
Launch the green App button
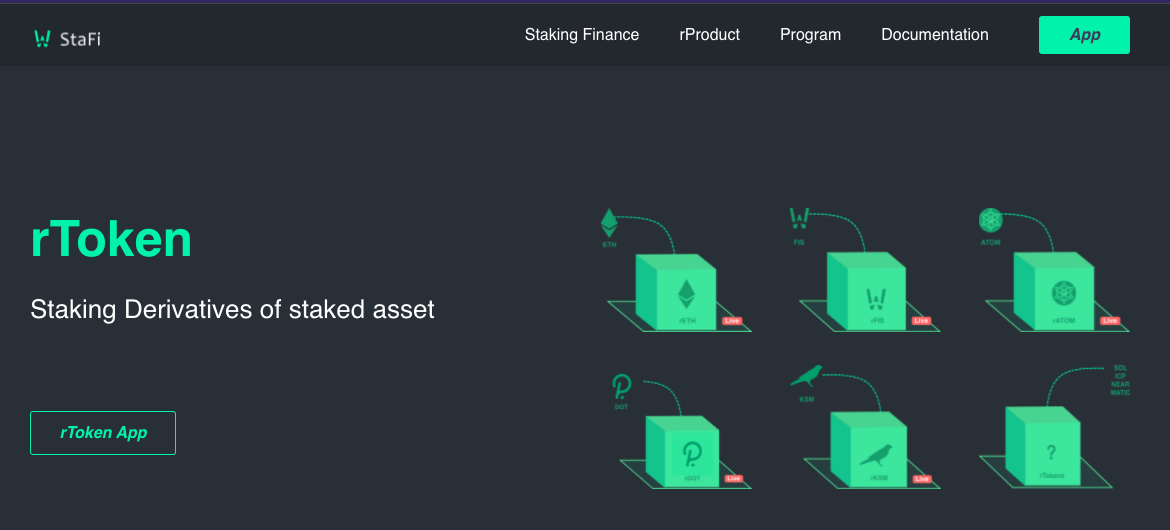[x=1084, y=35]
